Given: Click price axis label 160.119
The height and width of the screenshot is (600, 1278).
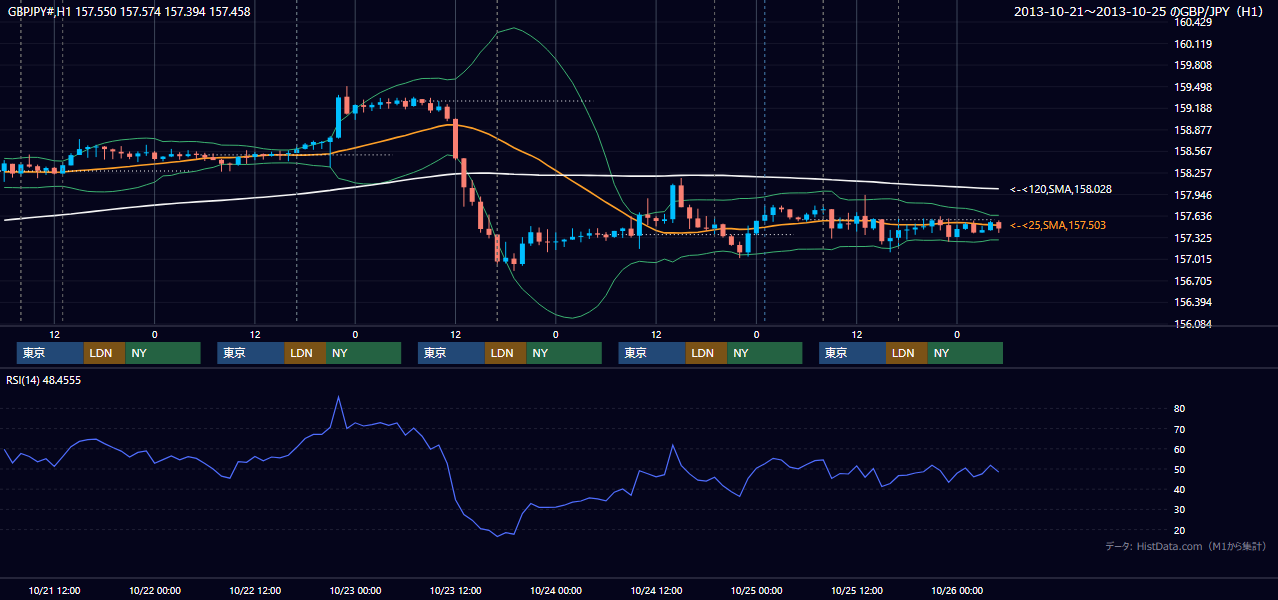Looking at the screenshot, I should (x=1194, y=44).
